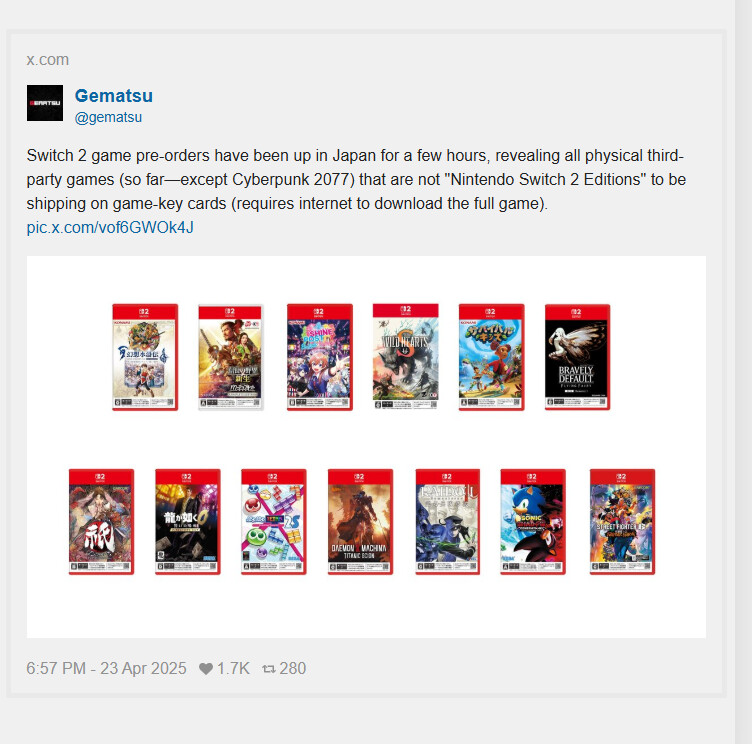The height and width of the screenshot is (744, 752).
Task: Select the Yakuza 0 game cover
Action: click(x=188, y=522)
